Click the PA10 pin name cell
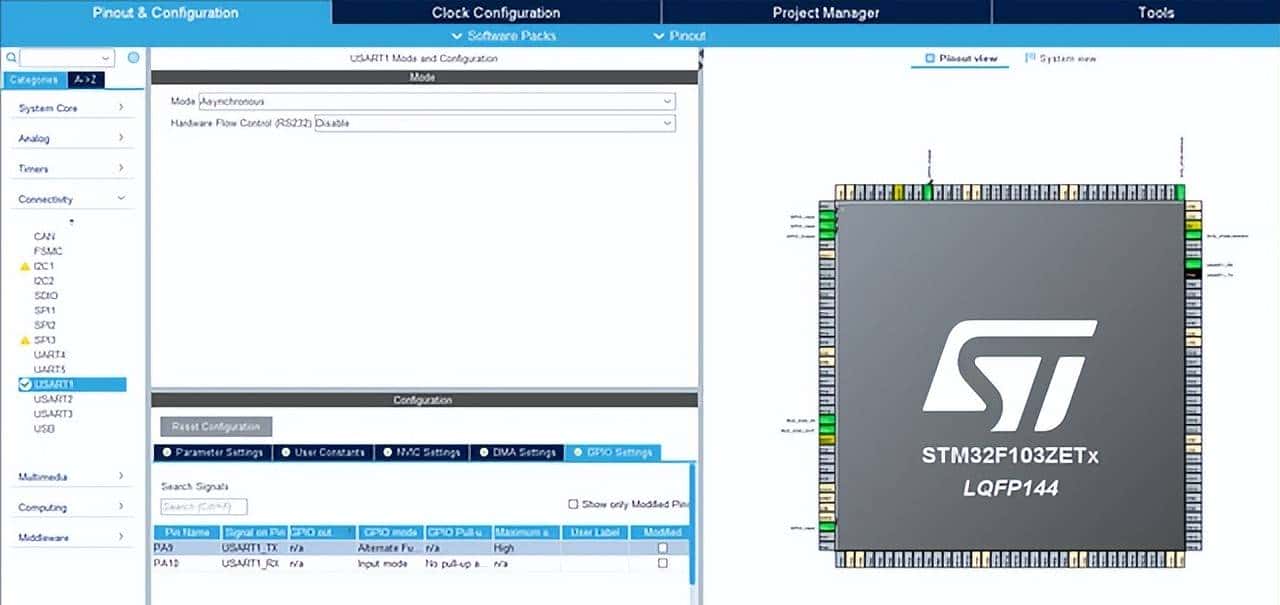This screenshot has width=1280, height=605. tap(187, 563)
